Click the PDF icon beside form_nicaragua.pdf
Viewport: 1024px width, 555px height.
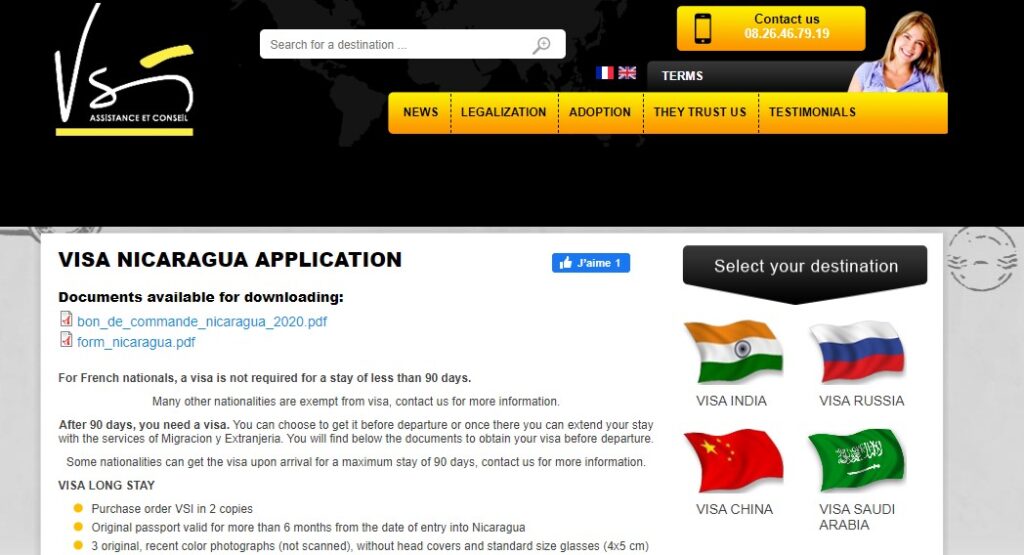click(x=66, y=340)
